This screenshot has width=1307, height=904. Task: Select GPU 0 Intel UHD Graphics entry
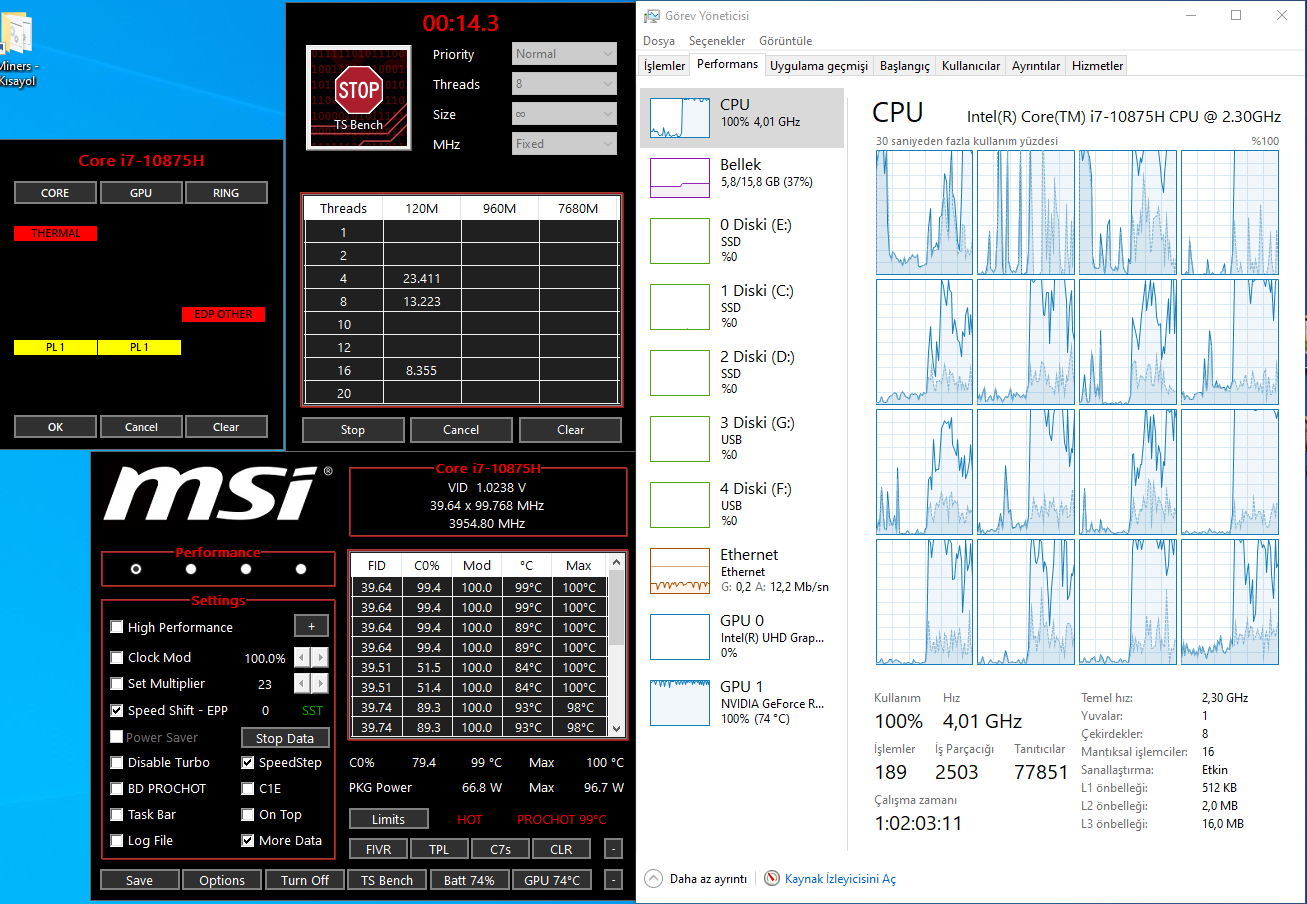pos(742,637)
